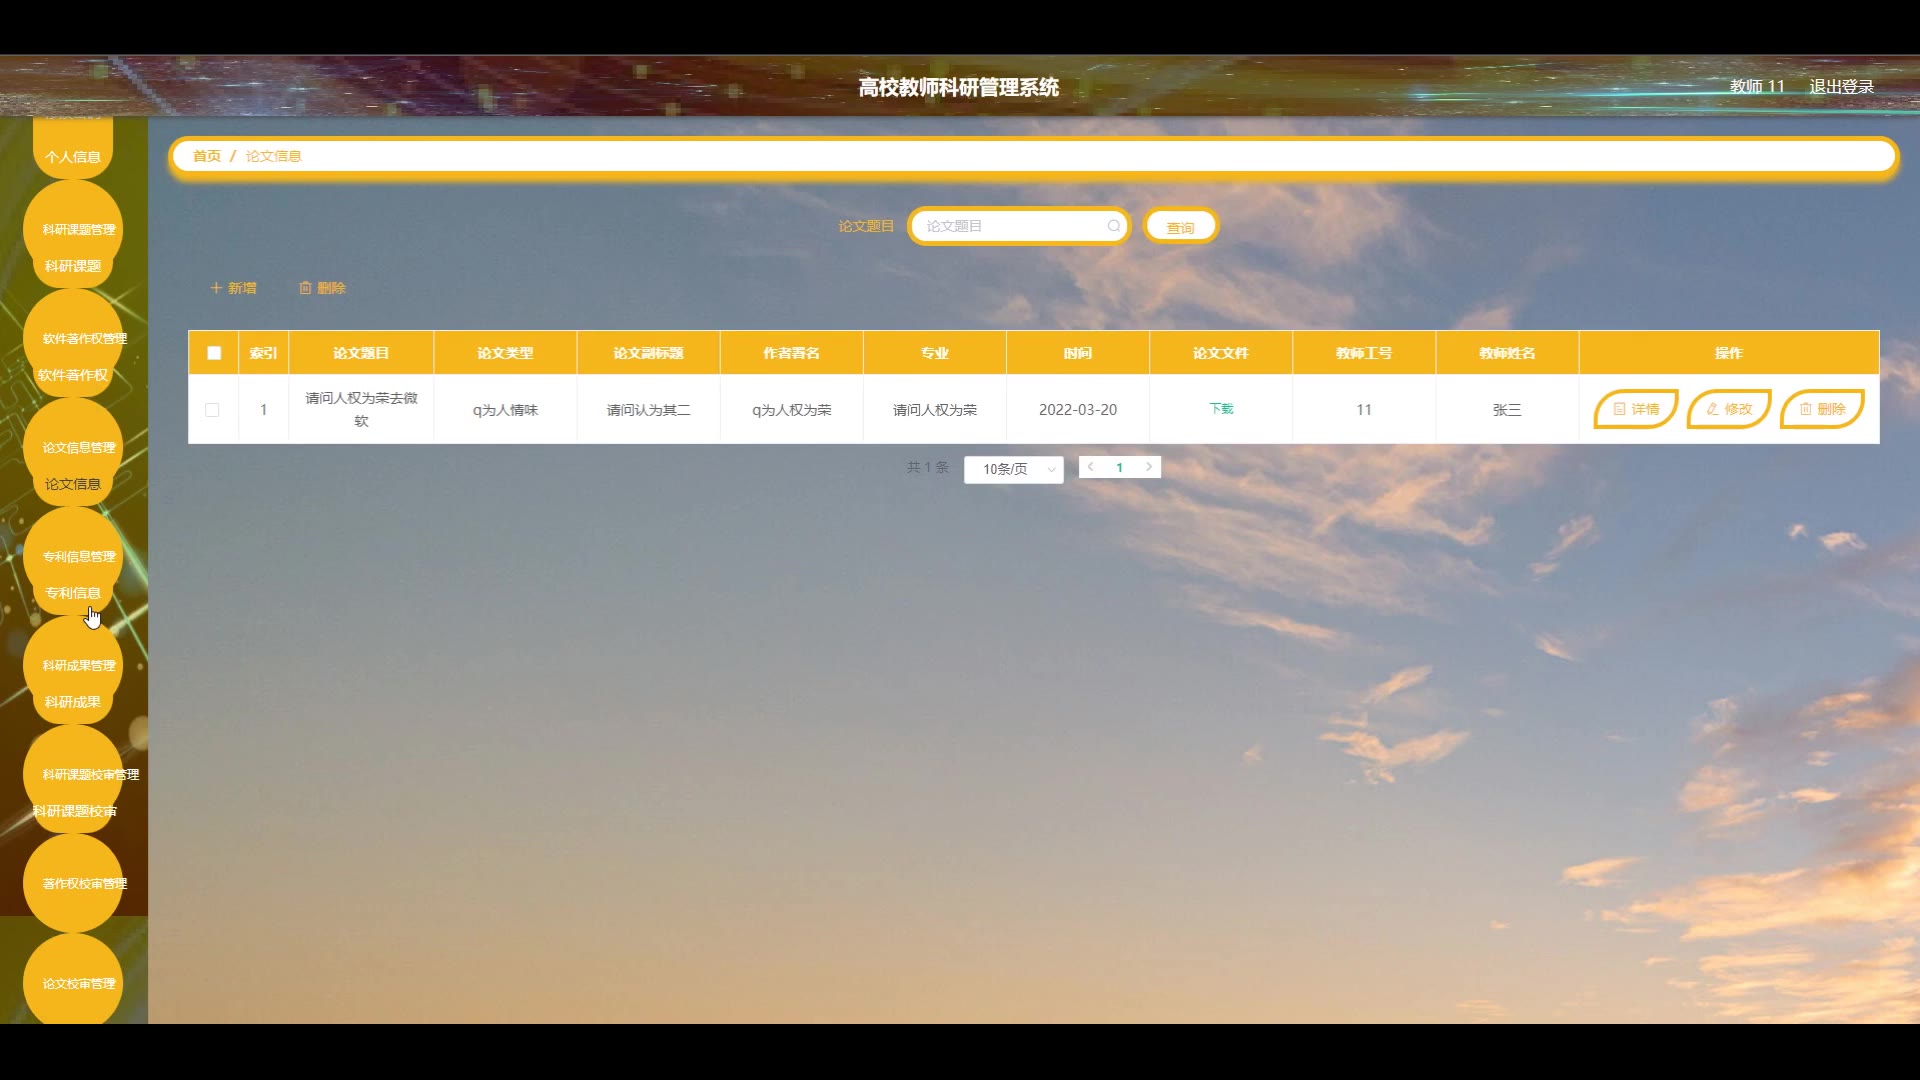The height and width of the screenshot is (1080, 1920).
Task: Click the row's 删除 trash button
Action: 1821,409
